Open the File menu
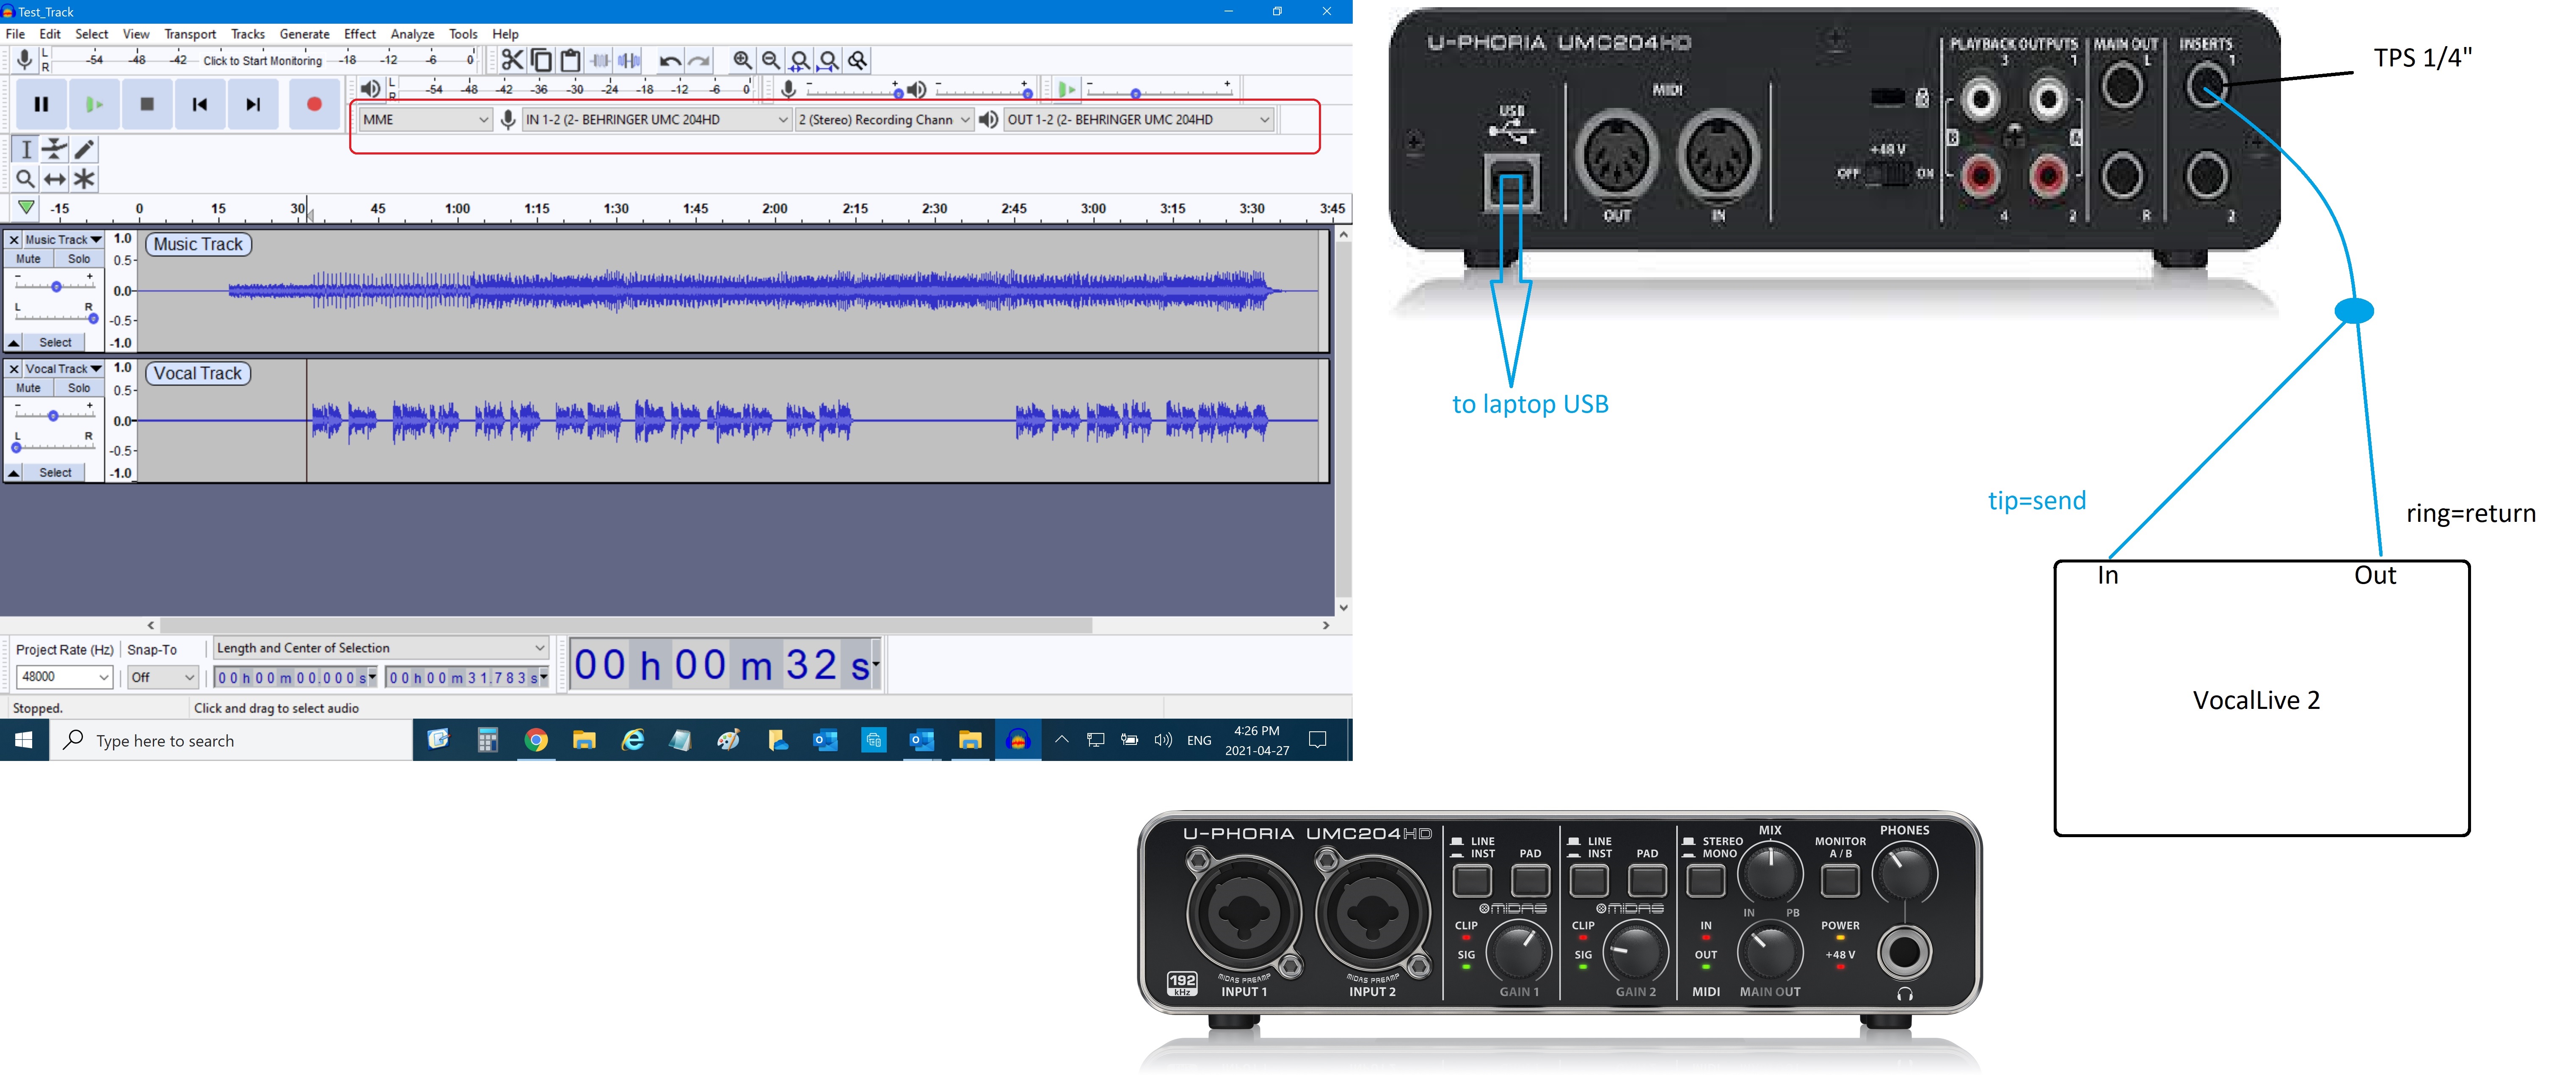This screenshot has height=1075, width=2576. click(x=15, y=34)
